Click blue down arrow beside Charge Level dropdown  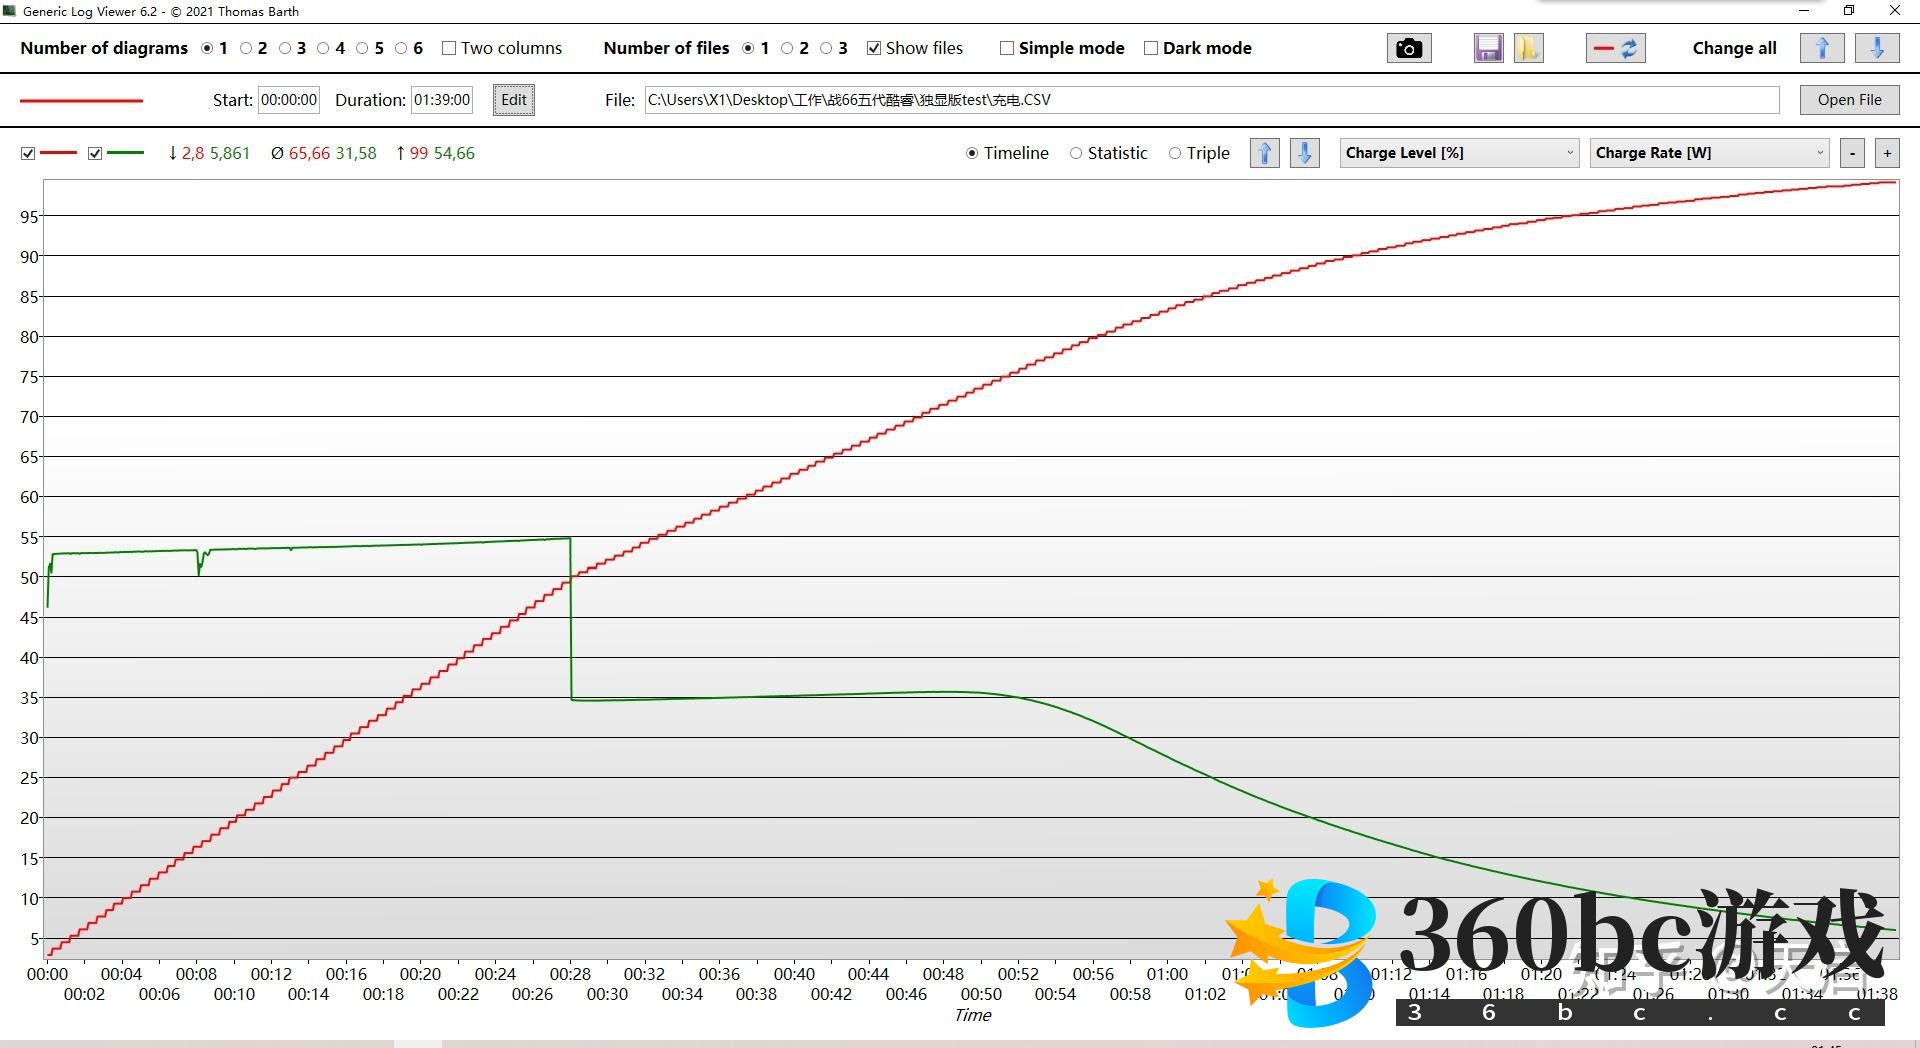click(x=1304, y=153)
